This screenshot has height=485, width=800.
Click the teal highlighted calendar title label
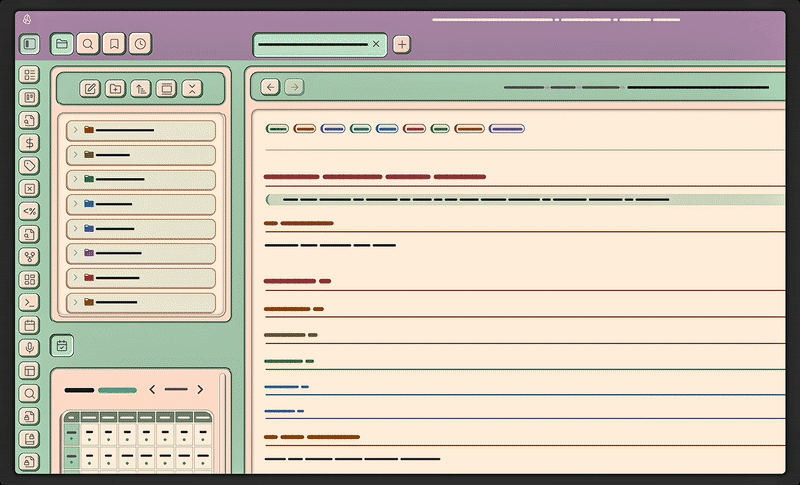[117, 391]
